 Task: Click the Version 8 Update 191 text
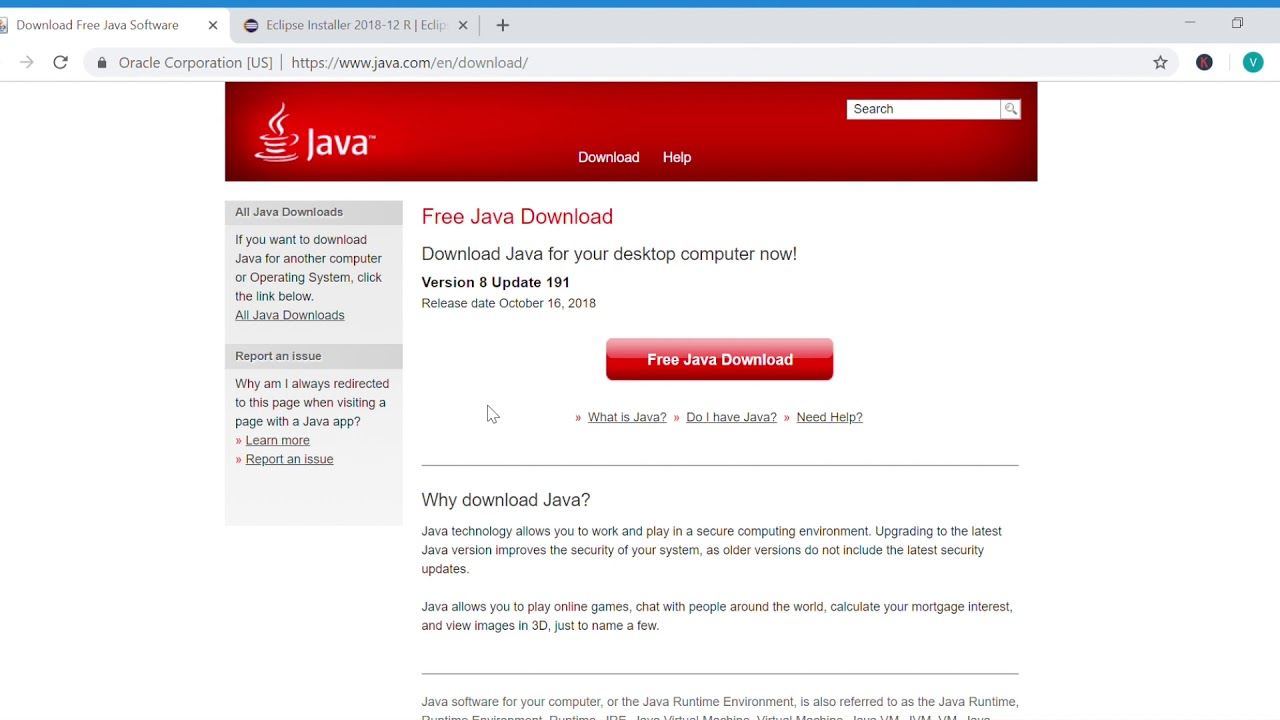click(x=495, y=282)
